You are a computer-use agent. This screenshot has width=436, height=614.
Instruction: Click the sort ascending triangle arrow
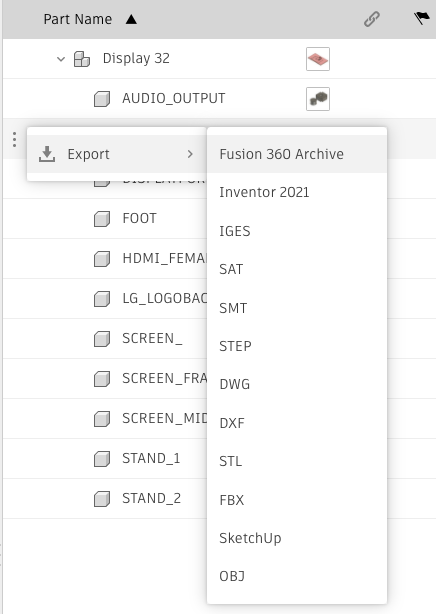[131, 19]
